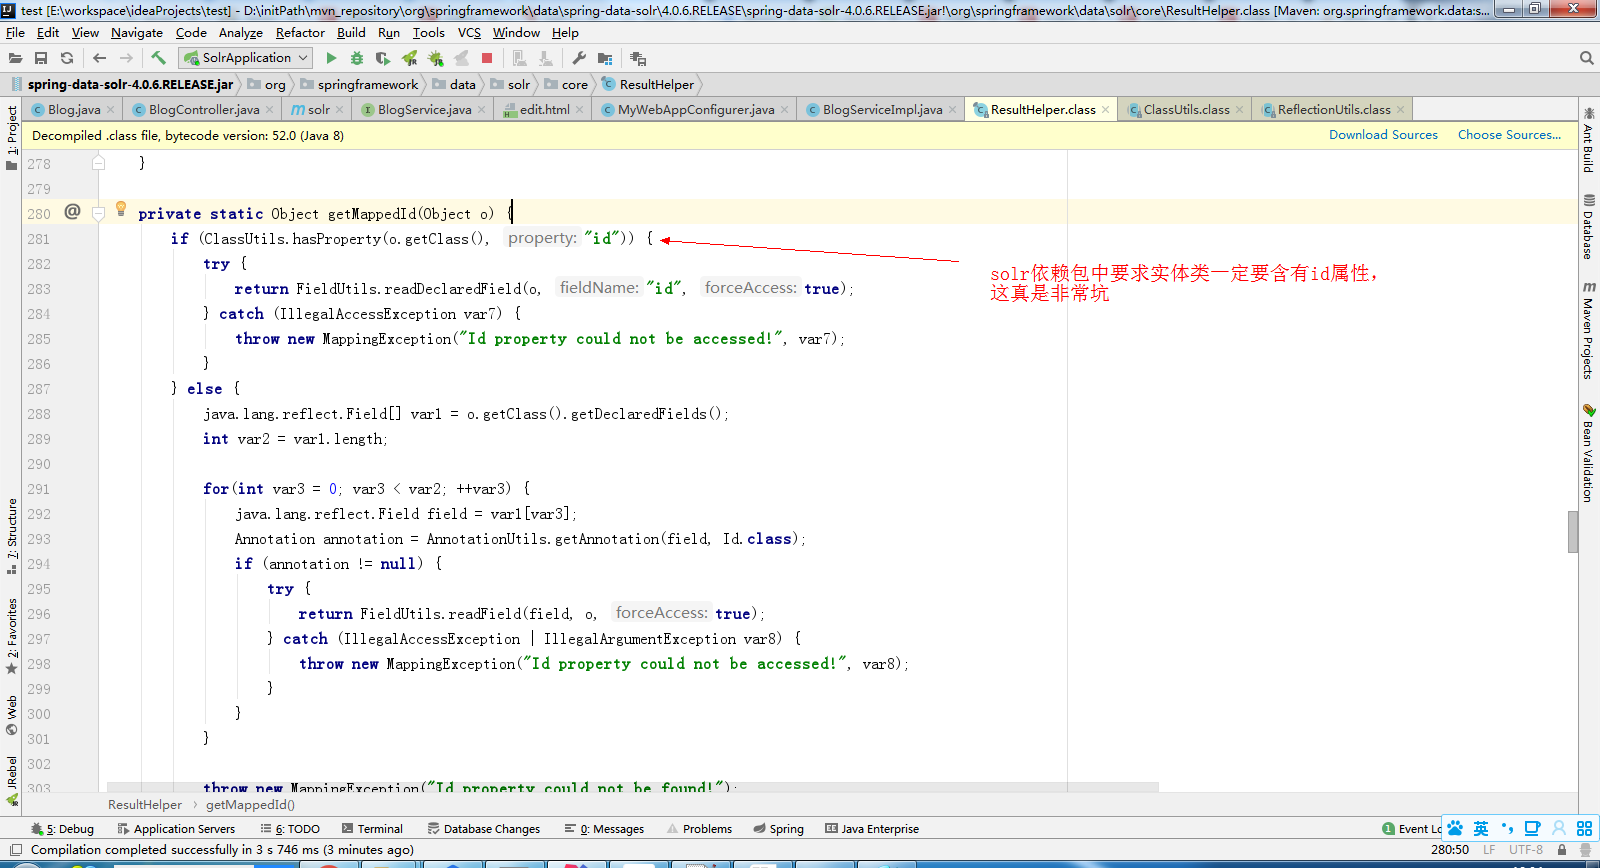Screen dimensions: 1600x868
Task: Toggle tool window bars icon in status bar
Action: coord(15,850)
